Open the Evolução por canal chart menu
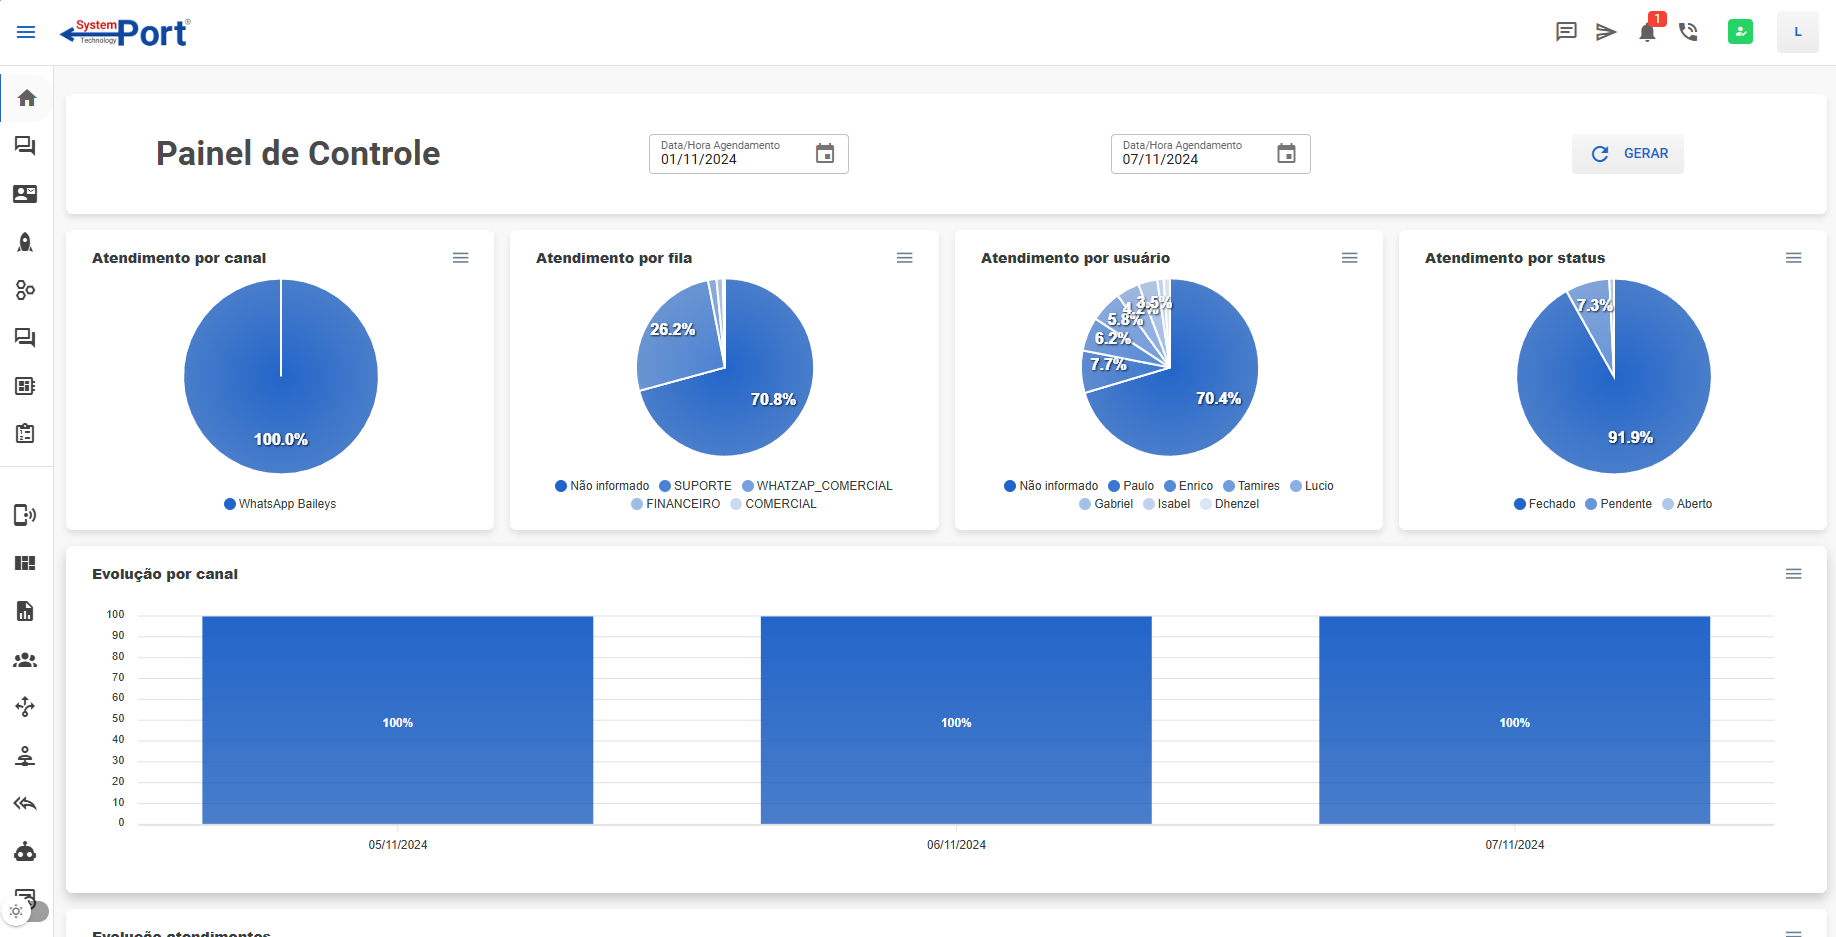Viewport: 1836px width, 937px height. pos(1793,574)
